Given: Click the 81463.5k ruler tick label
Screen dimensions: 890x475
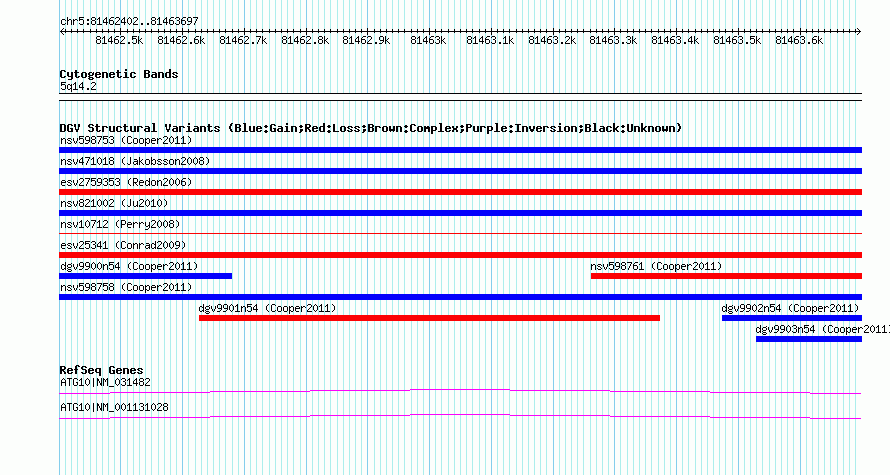Looking at the screenshot, I should pyautogui.click(x=737, y=40).
